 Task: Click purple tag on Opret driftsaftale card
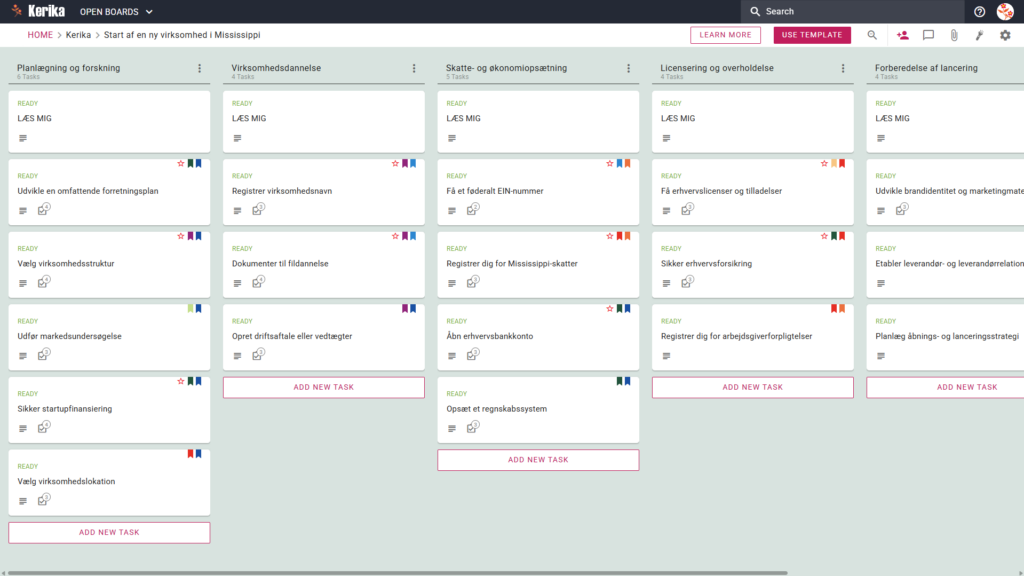[x=405, y=308]
